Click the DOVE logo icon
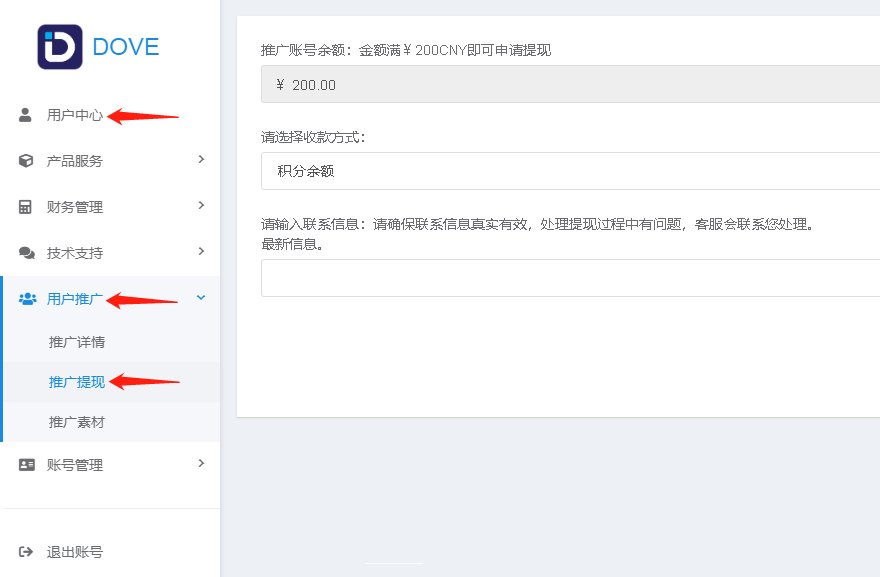This screenshot has height=577, width=880. [60, 47]
